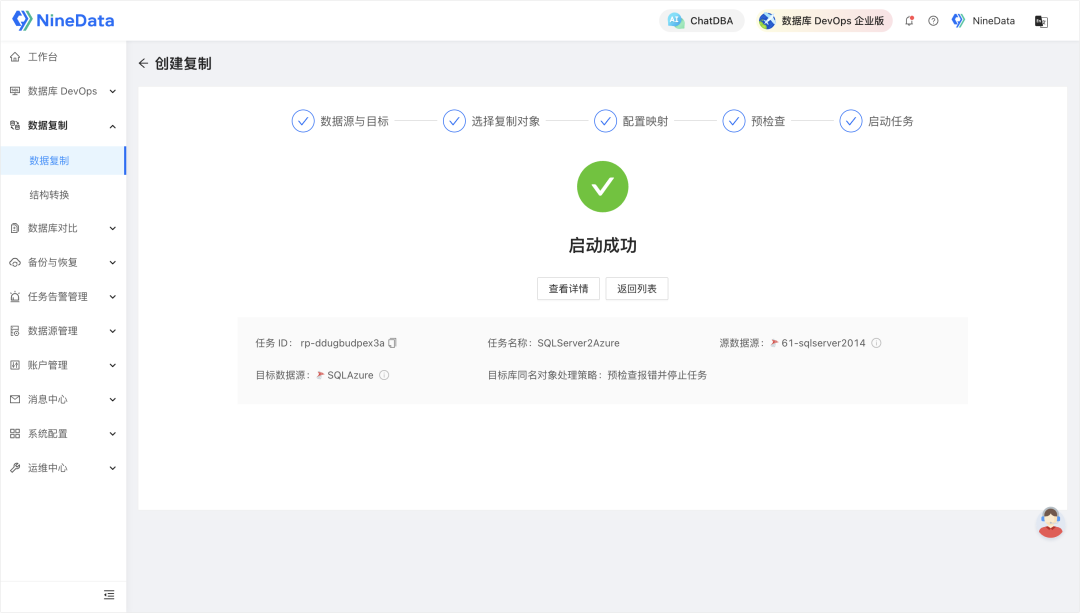Copy the task ID rp-ddugbudpex3a

click(393, 343)
